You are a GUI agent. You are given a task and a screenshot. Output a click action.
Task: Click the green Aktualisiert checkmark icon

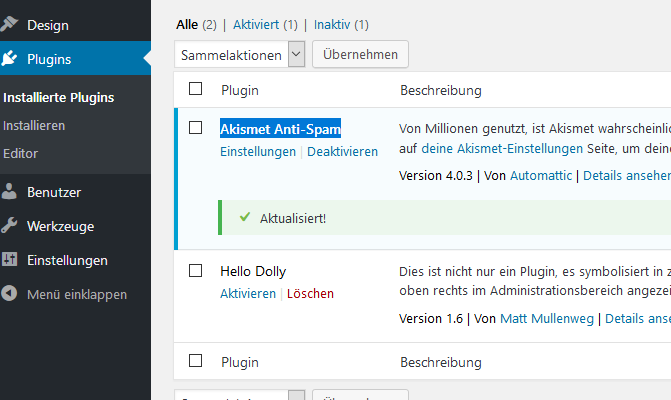(x=245, y=217)
